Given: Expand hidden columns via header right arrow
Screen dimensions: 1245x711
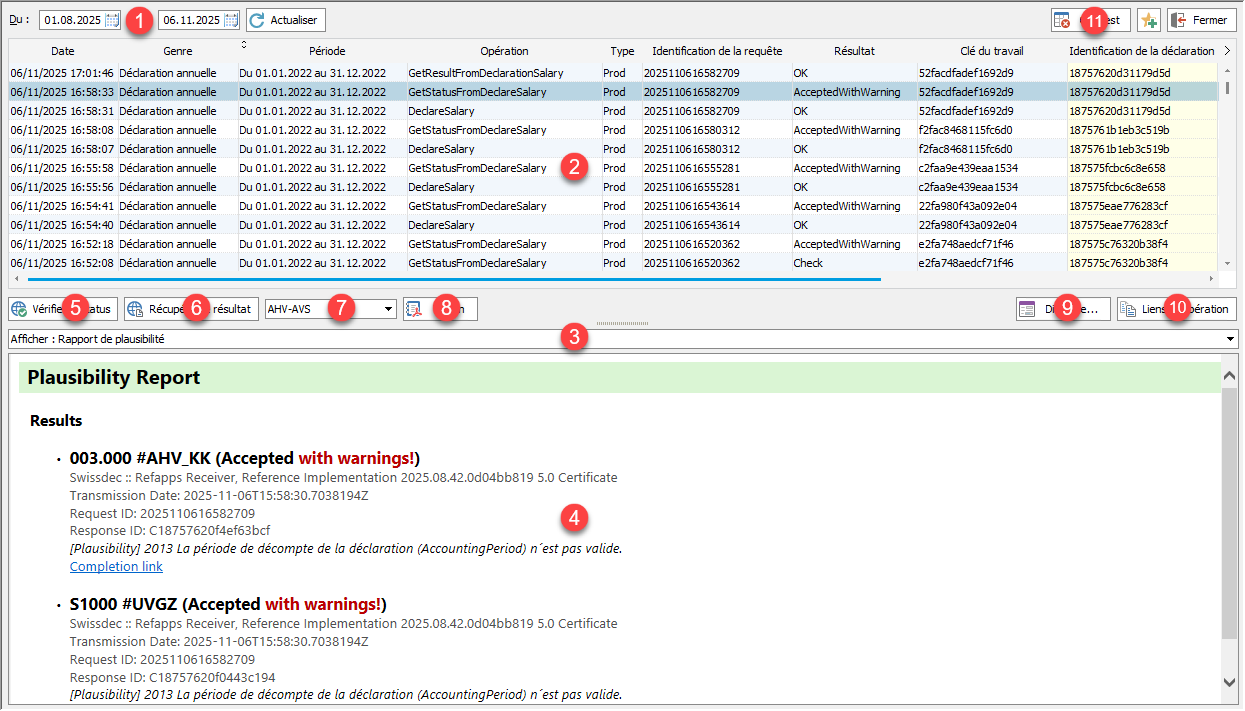Looking at the screenshot, I should pos(1226,50).
